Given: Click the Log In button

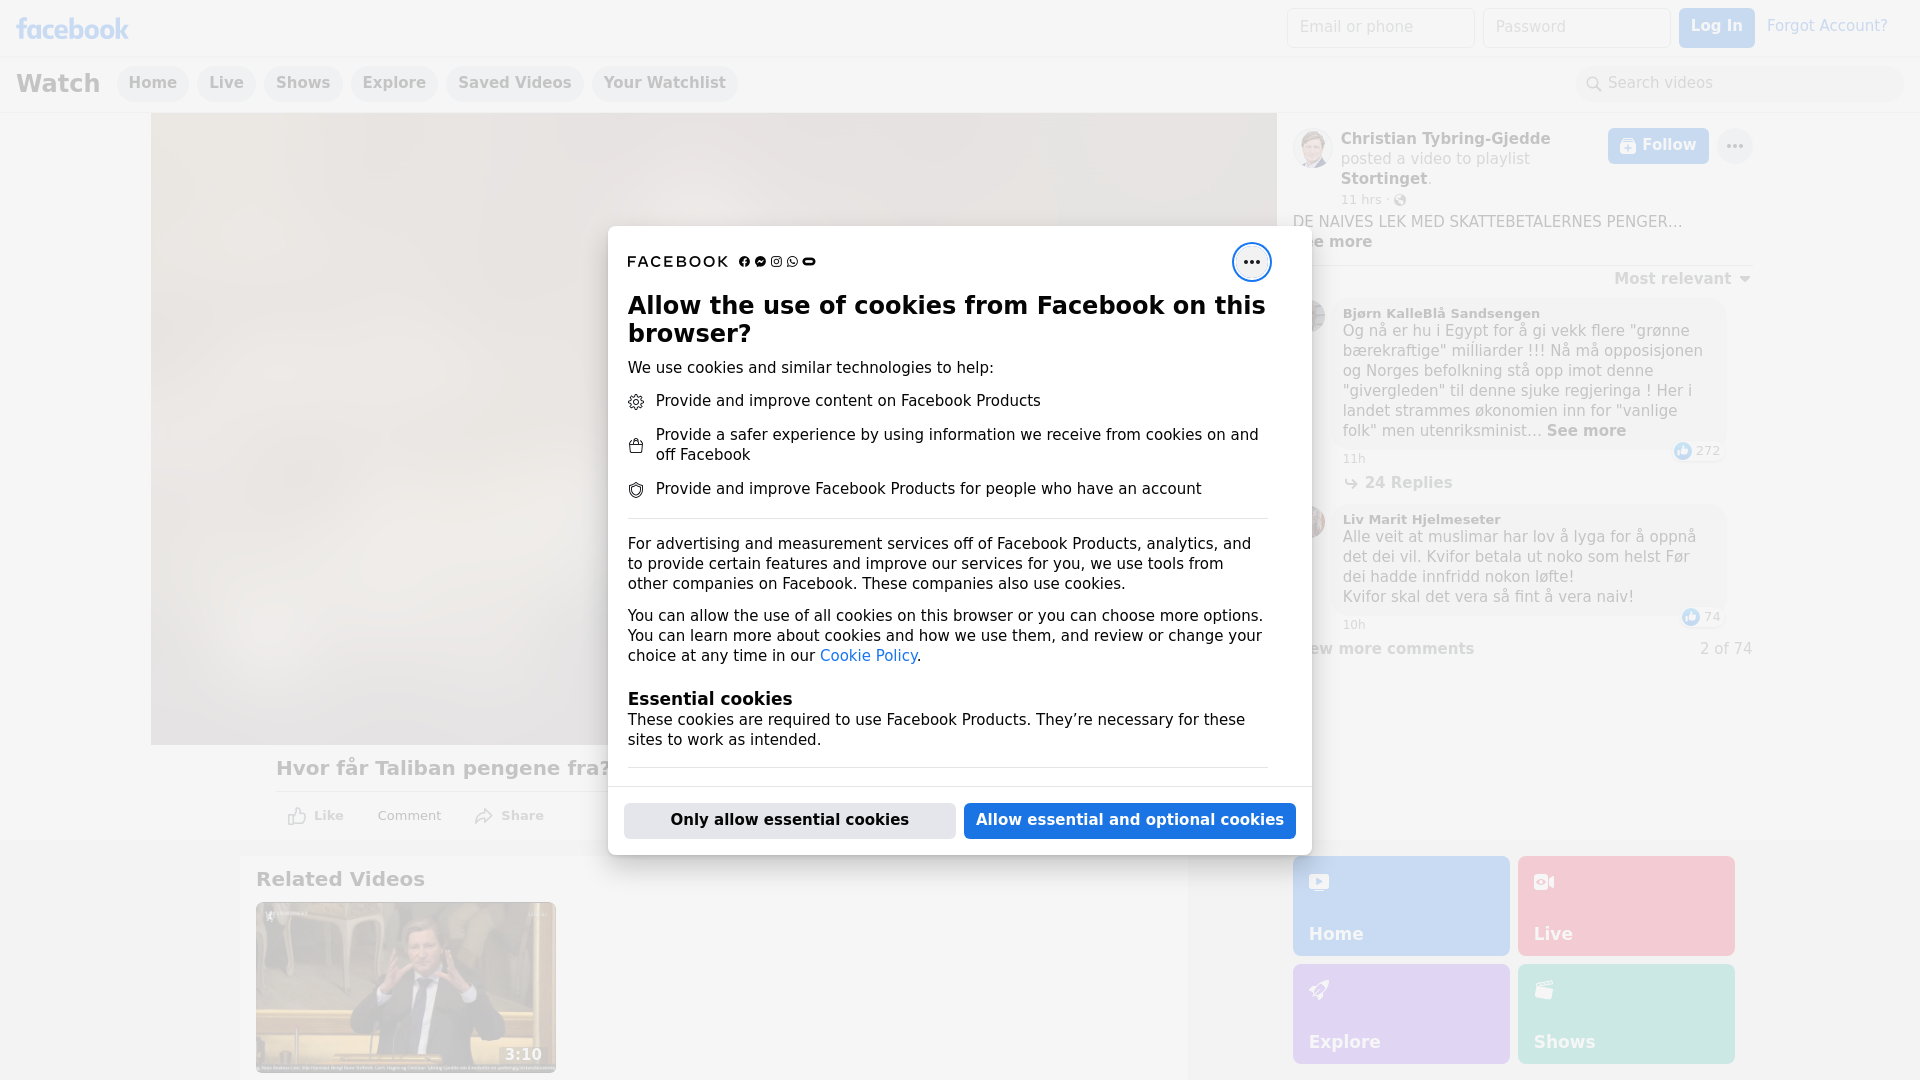Looking at the screenshot, I should tap(1716, 28).
